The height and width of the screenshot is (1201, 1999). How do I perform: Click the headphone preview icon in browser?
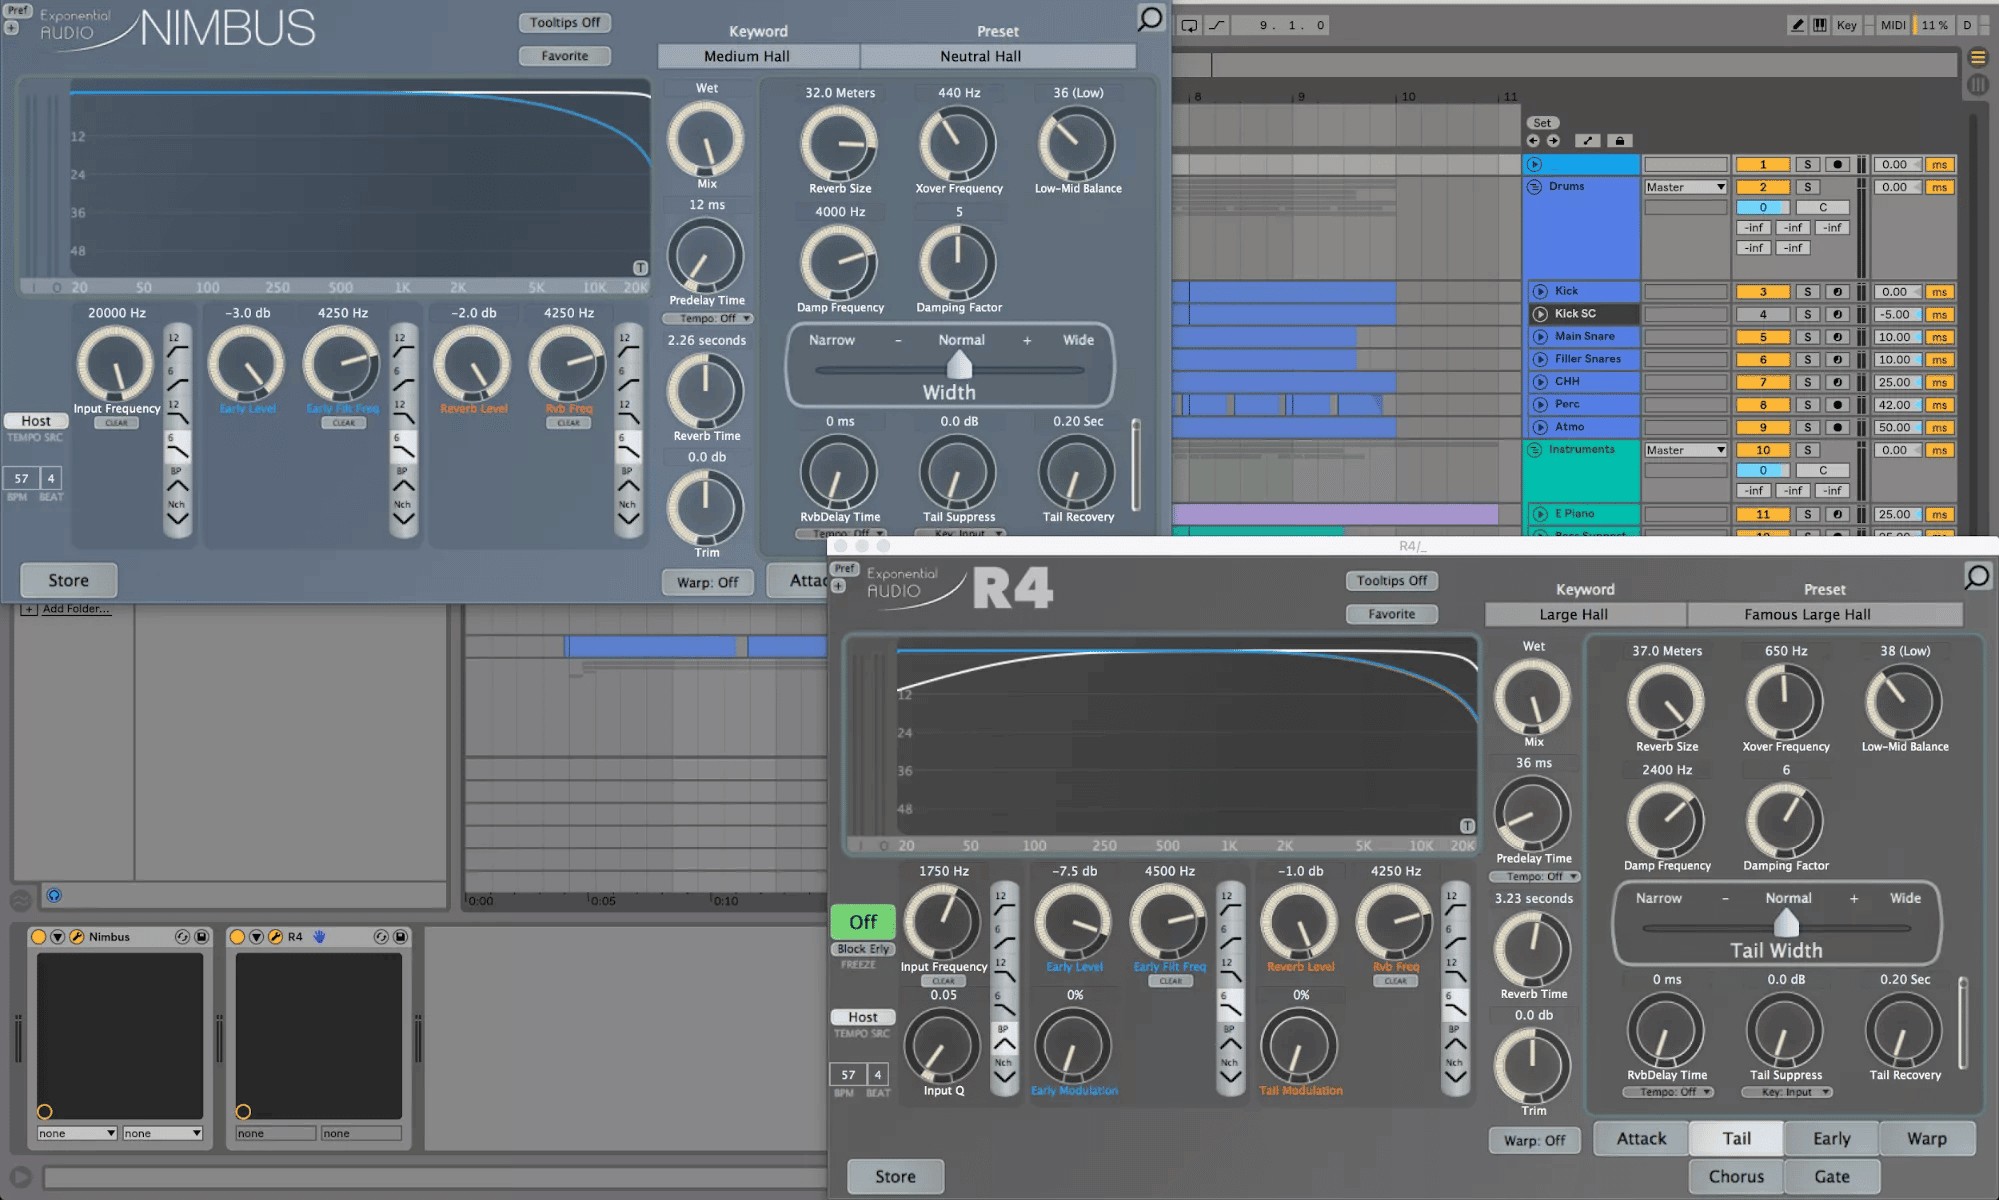[x=54, y=895]
